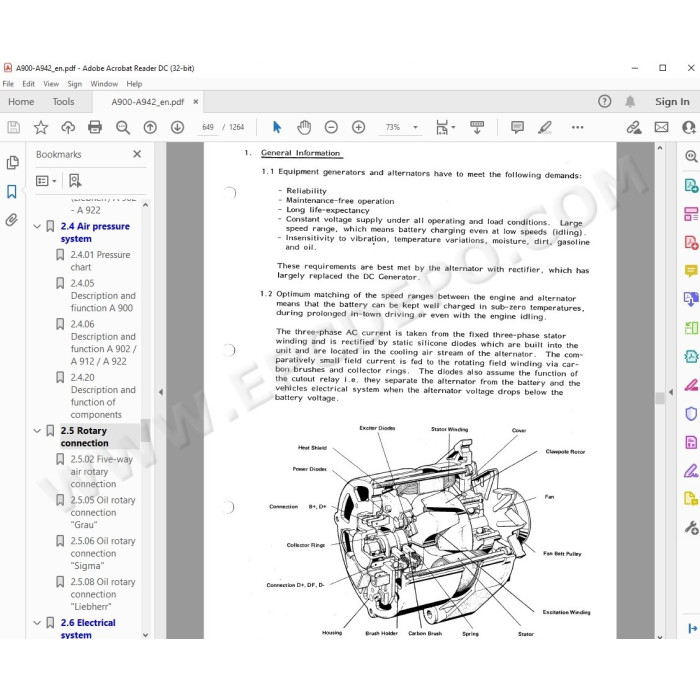Zoom out with the minus circle
The height and width of the screenshot is (700, 700).
[331, 127]
